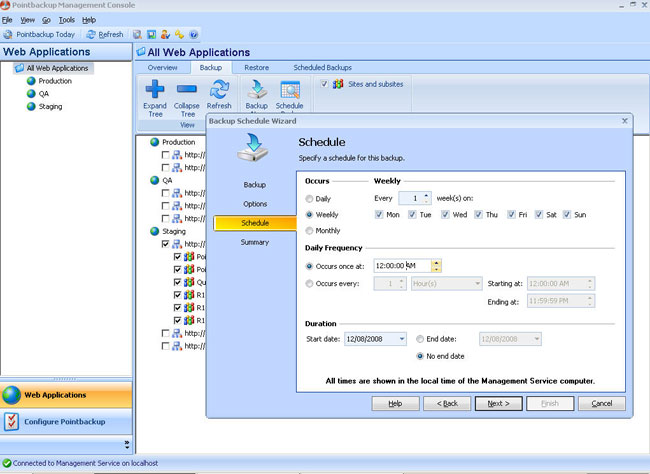Click the green connected status icon
This screenshot has height=474, width=650.
pyautogui.click(x=7, y=463)
